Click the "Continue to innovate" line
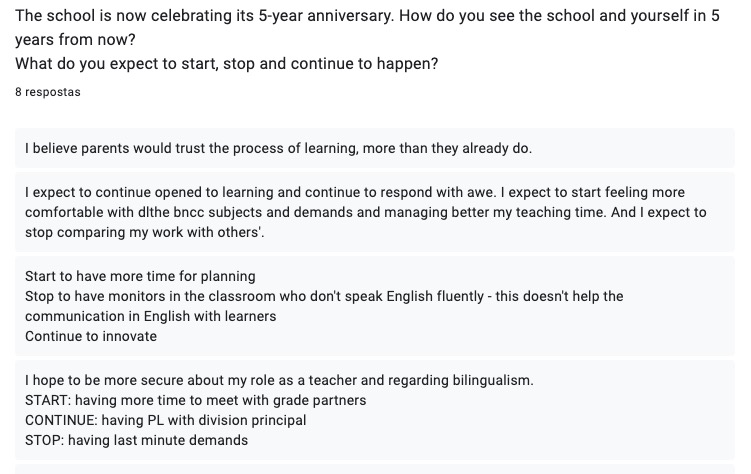 click(91, 336)
